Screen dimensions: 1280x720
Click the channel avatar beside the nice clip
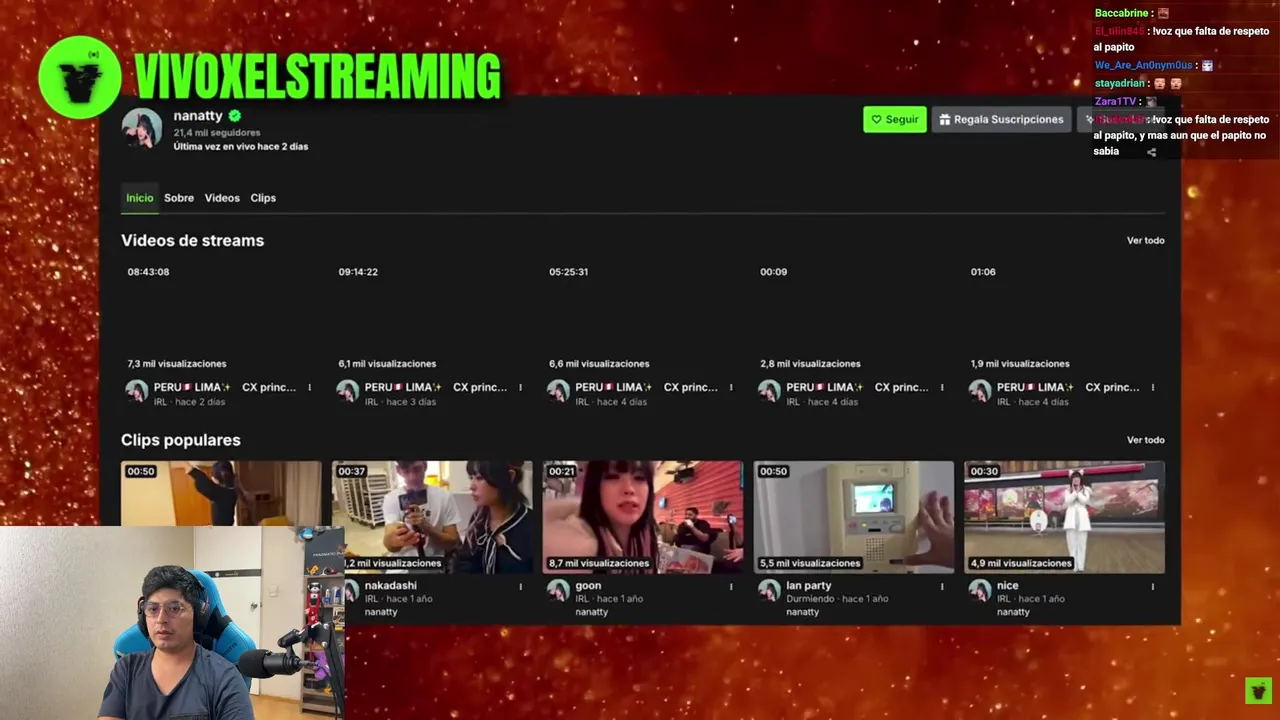coord(980,590)
